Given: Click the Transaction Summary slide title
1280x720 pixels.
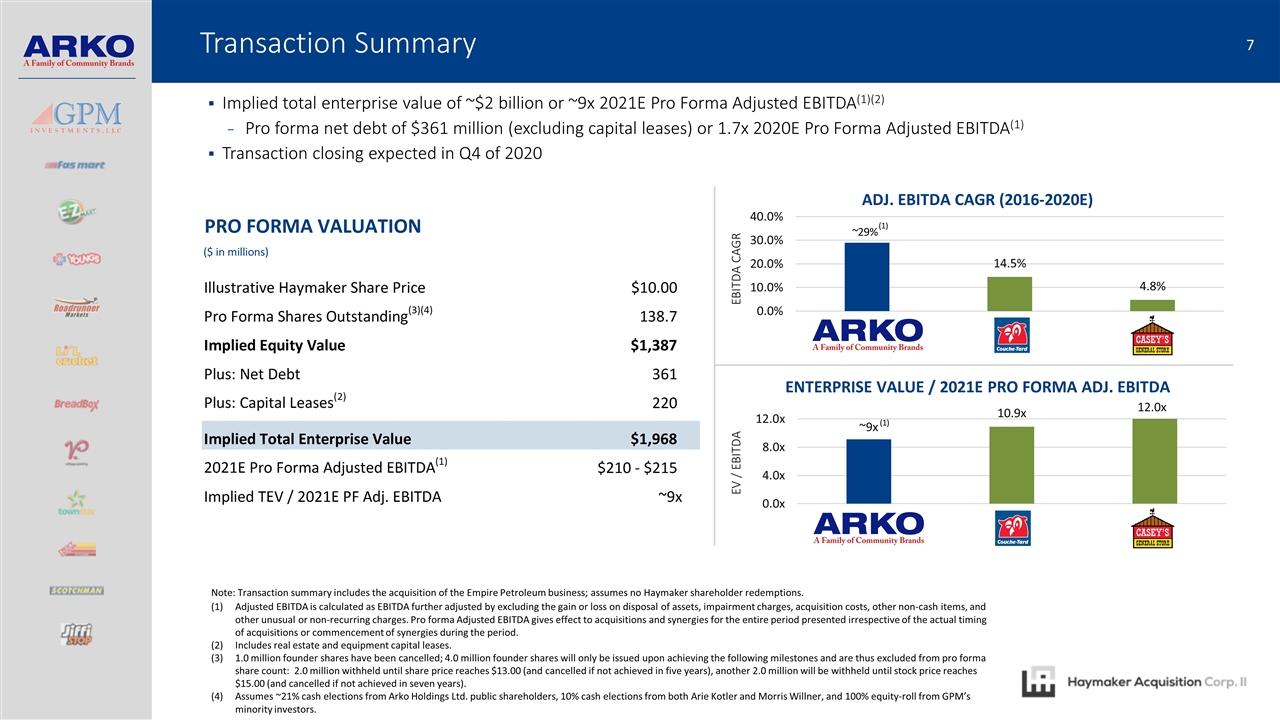Looking at the screenshot, I should pyautogui.click(x=337, y=44).
